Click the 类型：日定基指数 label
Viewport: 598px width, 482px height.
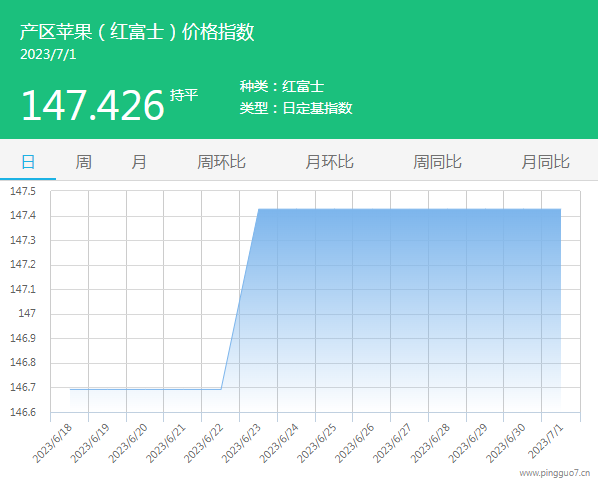296,108
